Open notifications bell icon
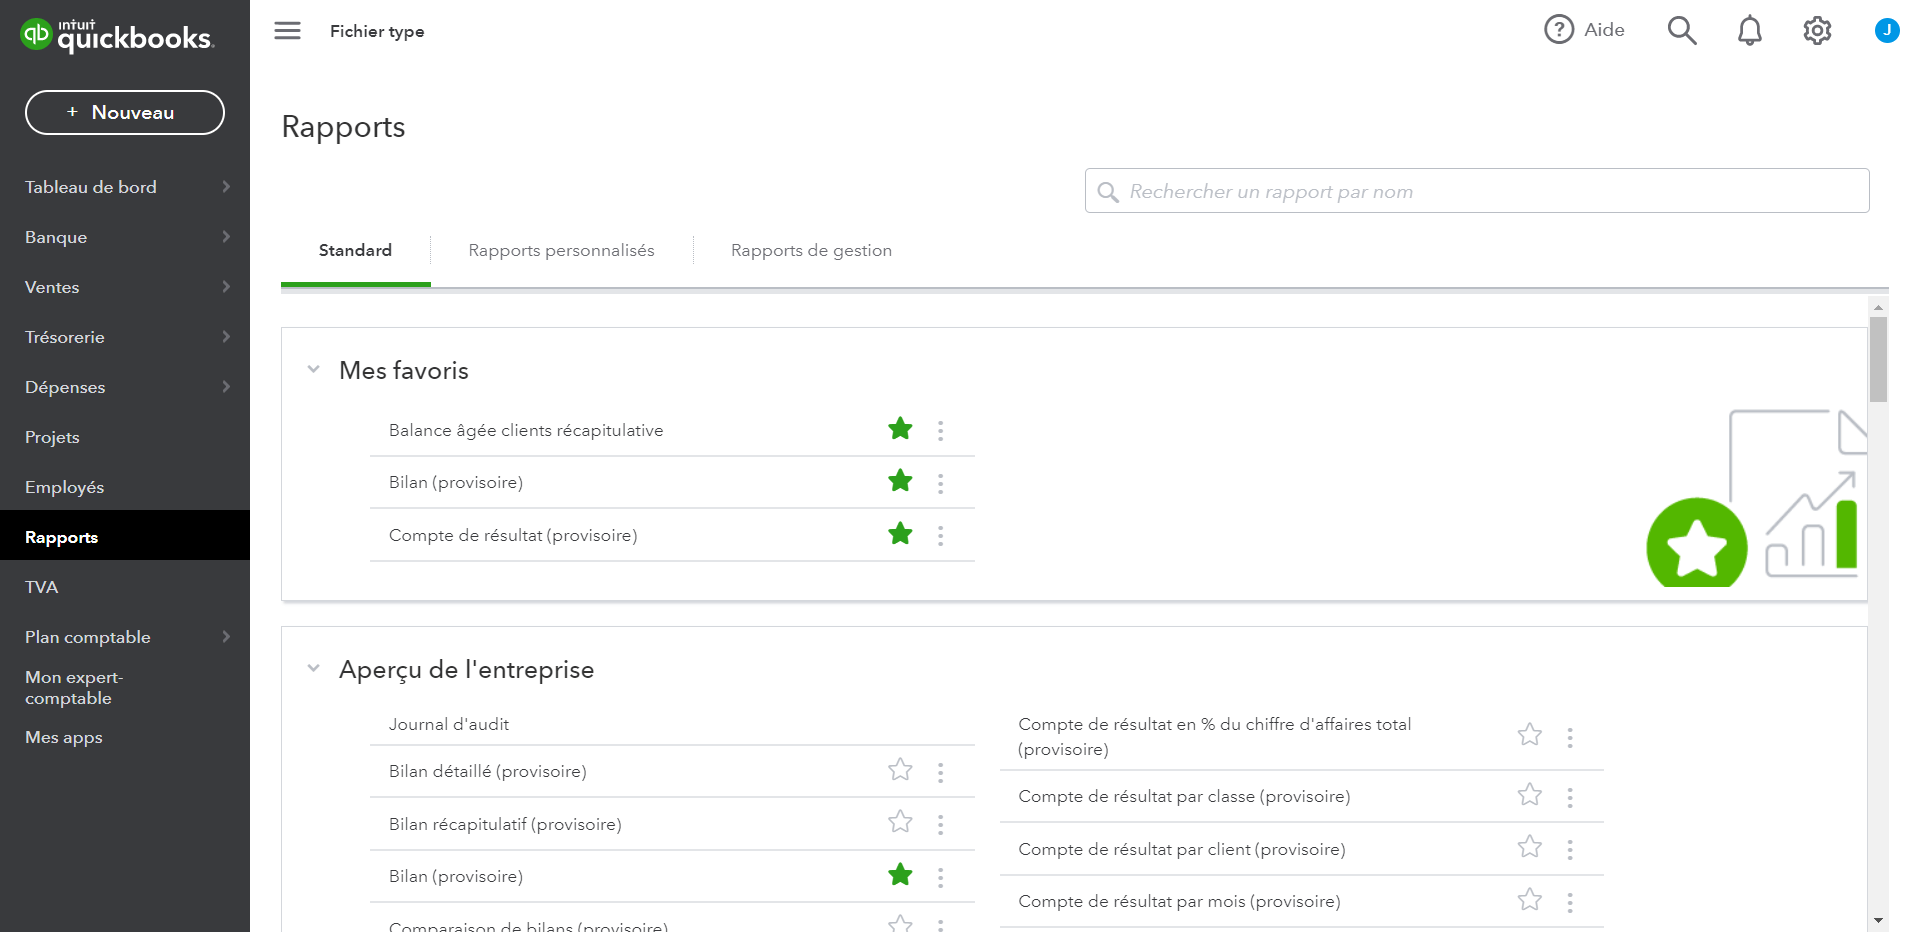This screenshot has height=932, width=1920. (x=1749, y=31)
